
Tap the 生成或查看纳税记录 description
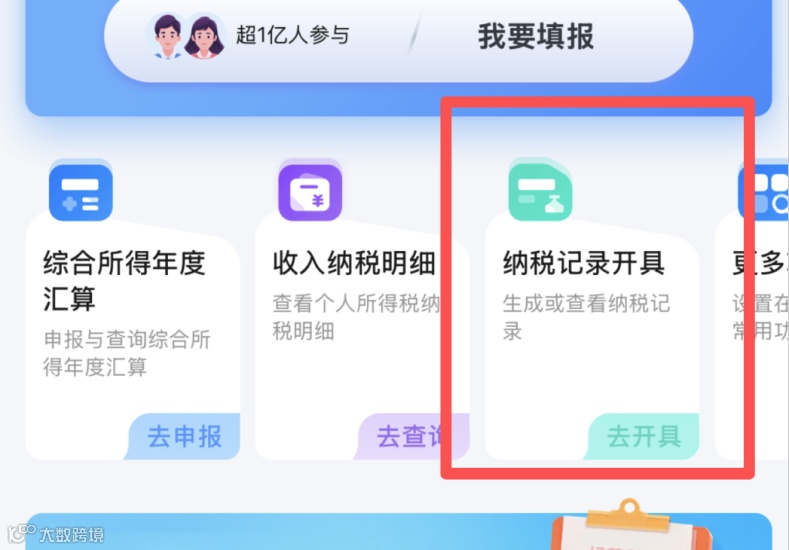(586, 317)
